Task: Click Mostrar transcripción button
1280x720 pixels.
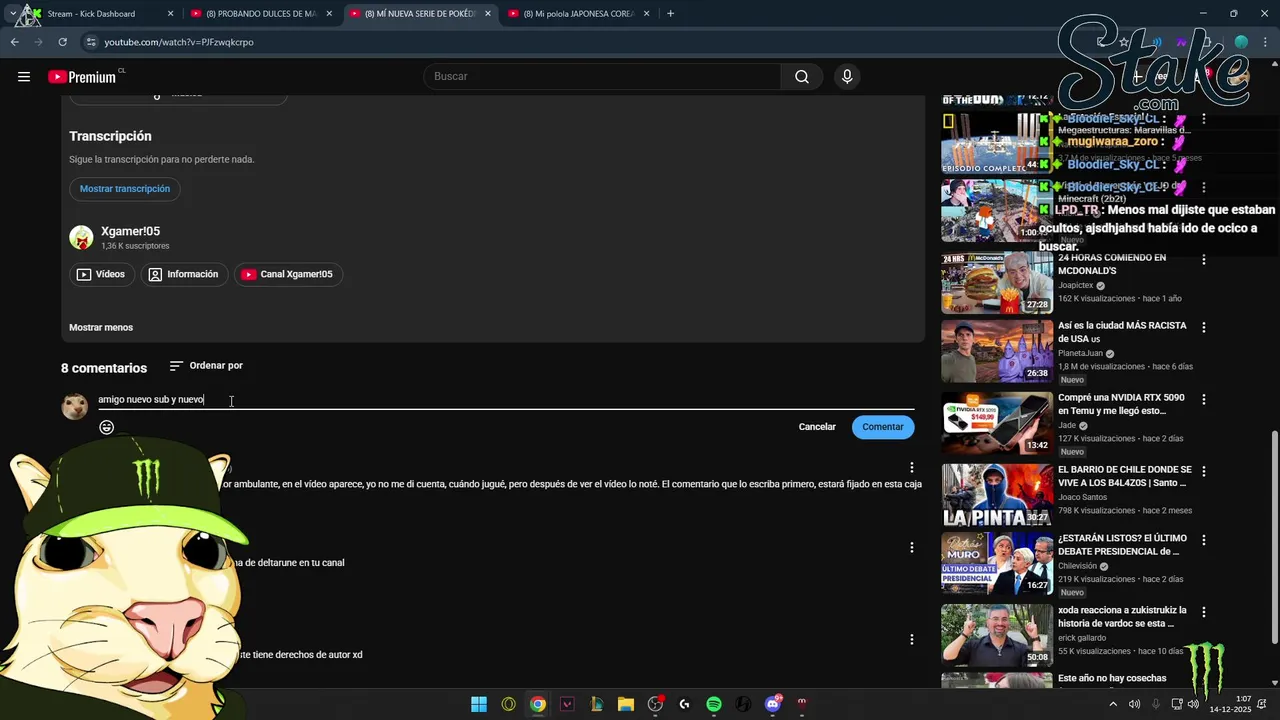Action: point(125,189)
